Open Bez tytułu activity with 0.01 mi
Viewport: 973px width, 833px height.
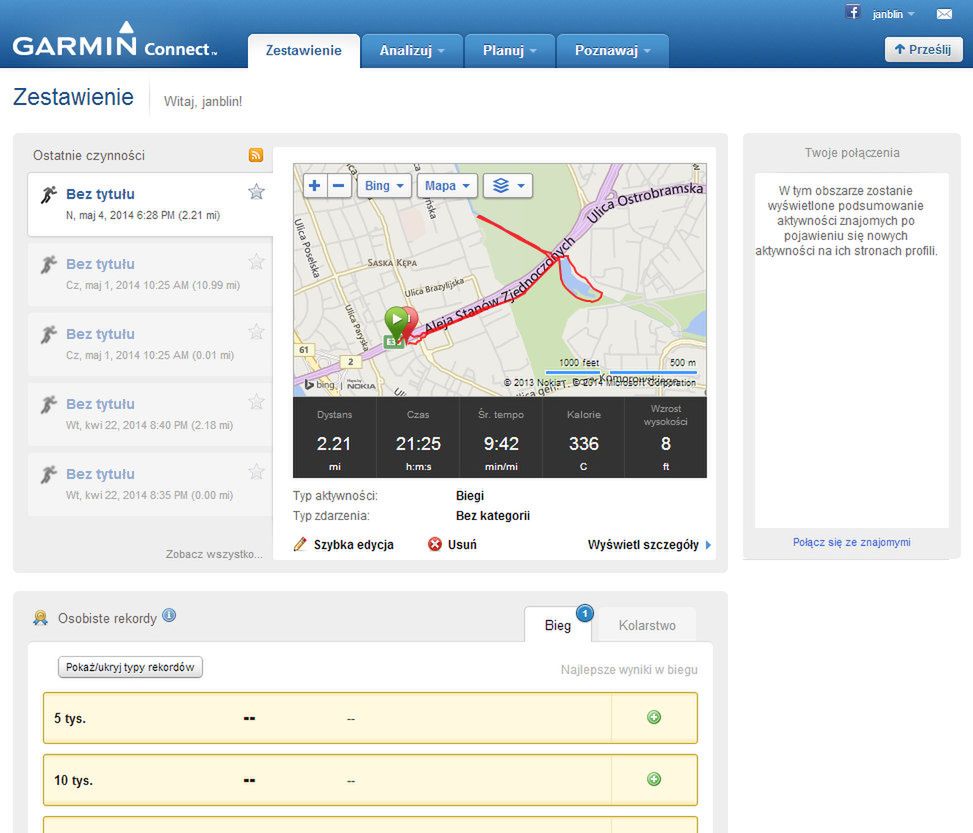(100, 335)
